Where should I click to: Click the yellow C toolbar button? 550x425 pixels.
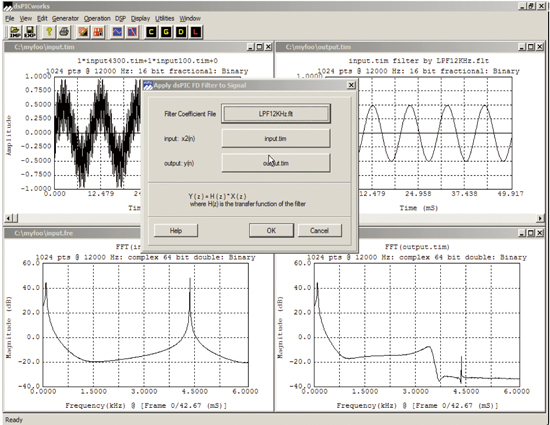[151, 32]
